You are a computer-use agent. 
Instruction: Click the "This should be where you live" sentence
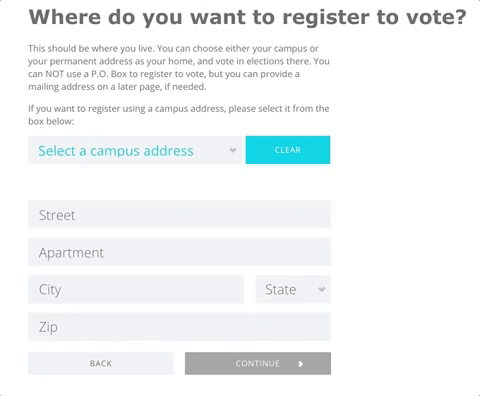(x=91, y=49)
